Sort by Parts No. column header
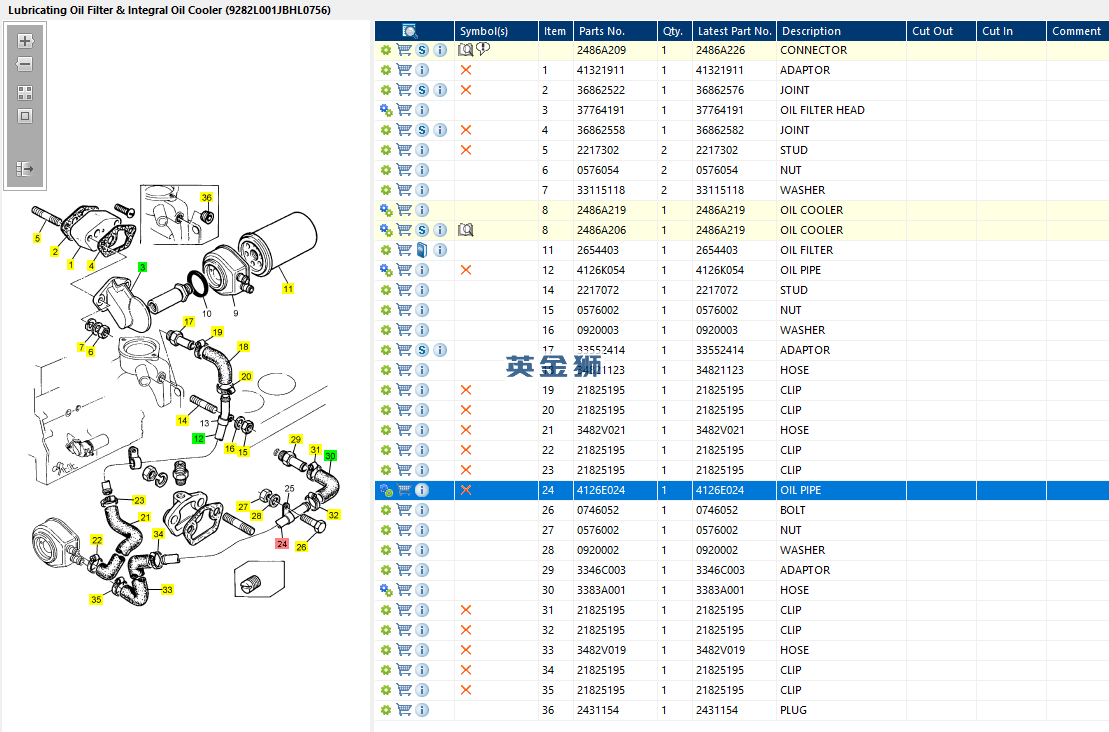The height and width of the screenshot is (732, 1109). pyautogui.click(x=615, y=31)
